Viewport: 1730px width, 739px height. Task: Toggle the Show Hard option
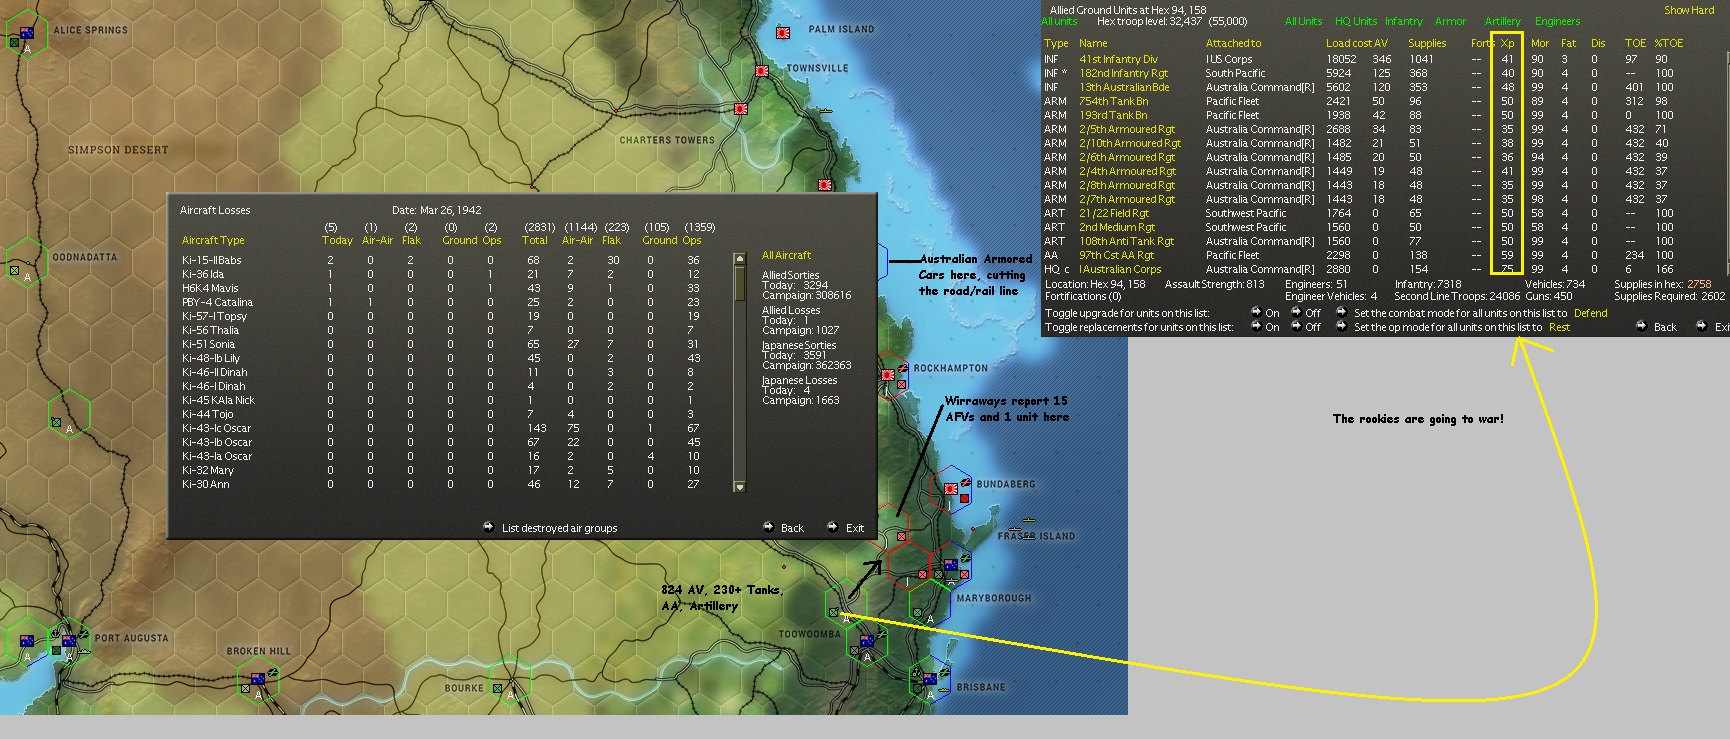click(1689, 10)
